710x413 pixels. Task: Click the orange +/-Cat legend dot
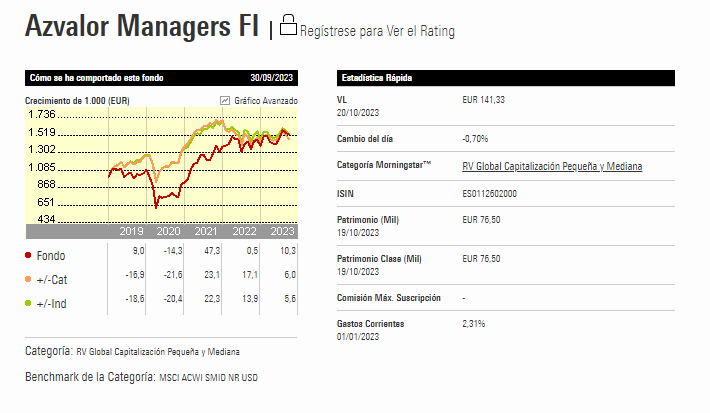point(27,279)
